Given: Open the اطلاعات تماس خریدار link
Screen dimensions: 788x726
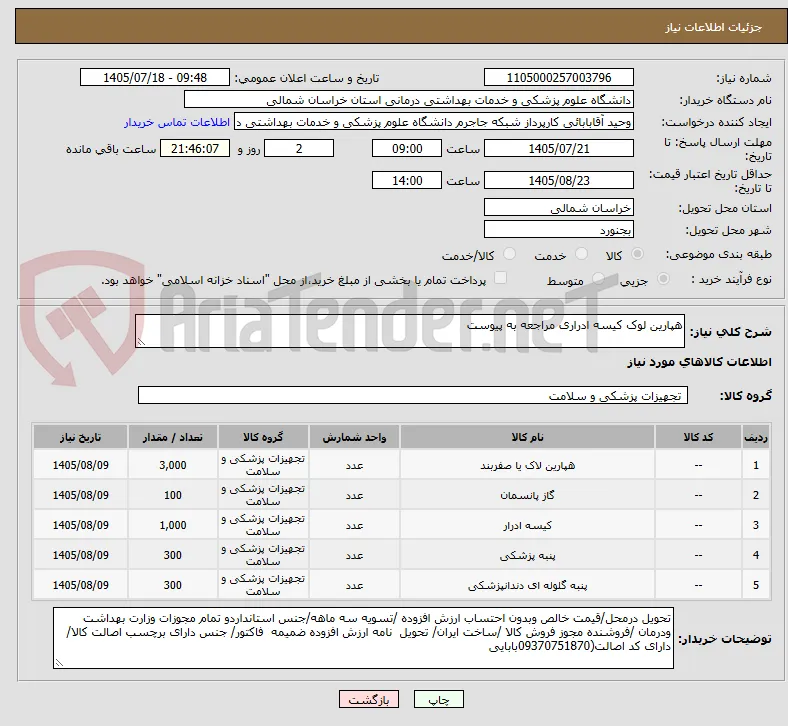Looking at the screenshot, I should 177,122.
